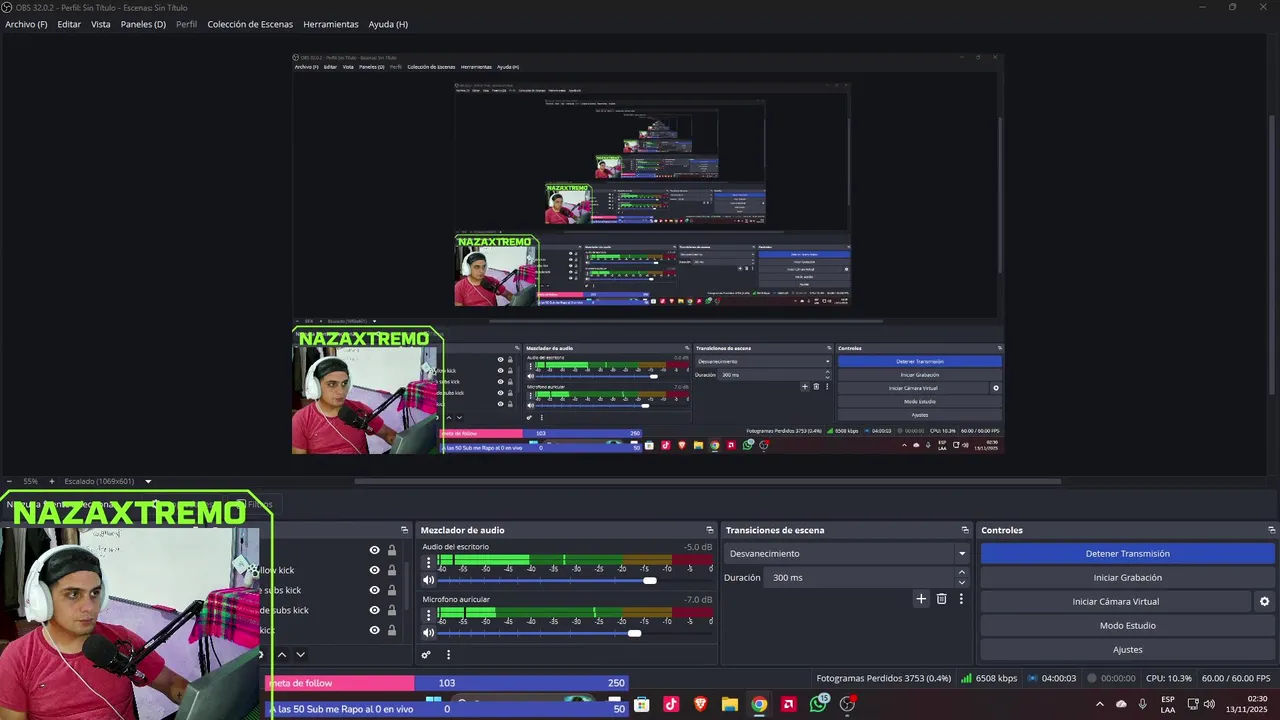
Task: Click the preview horizontal scrollbar
Action: (707, 481)
